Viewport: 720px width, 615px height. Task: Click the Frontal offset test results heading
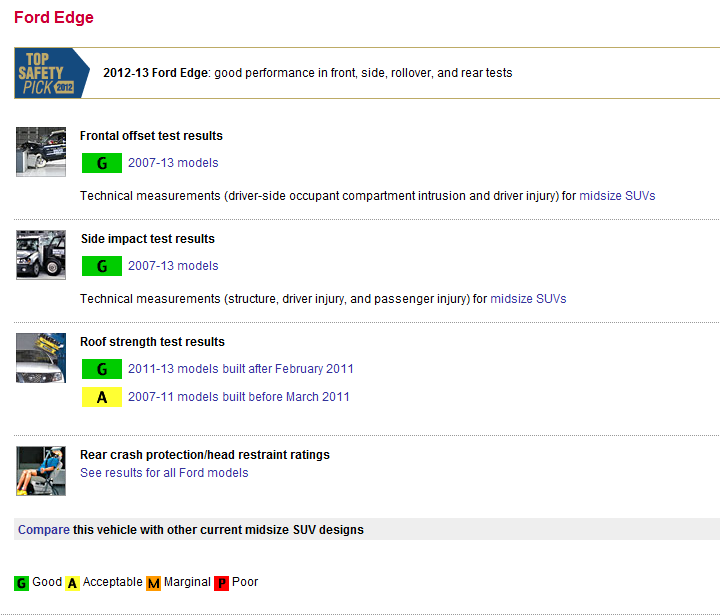pos(151,136)
